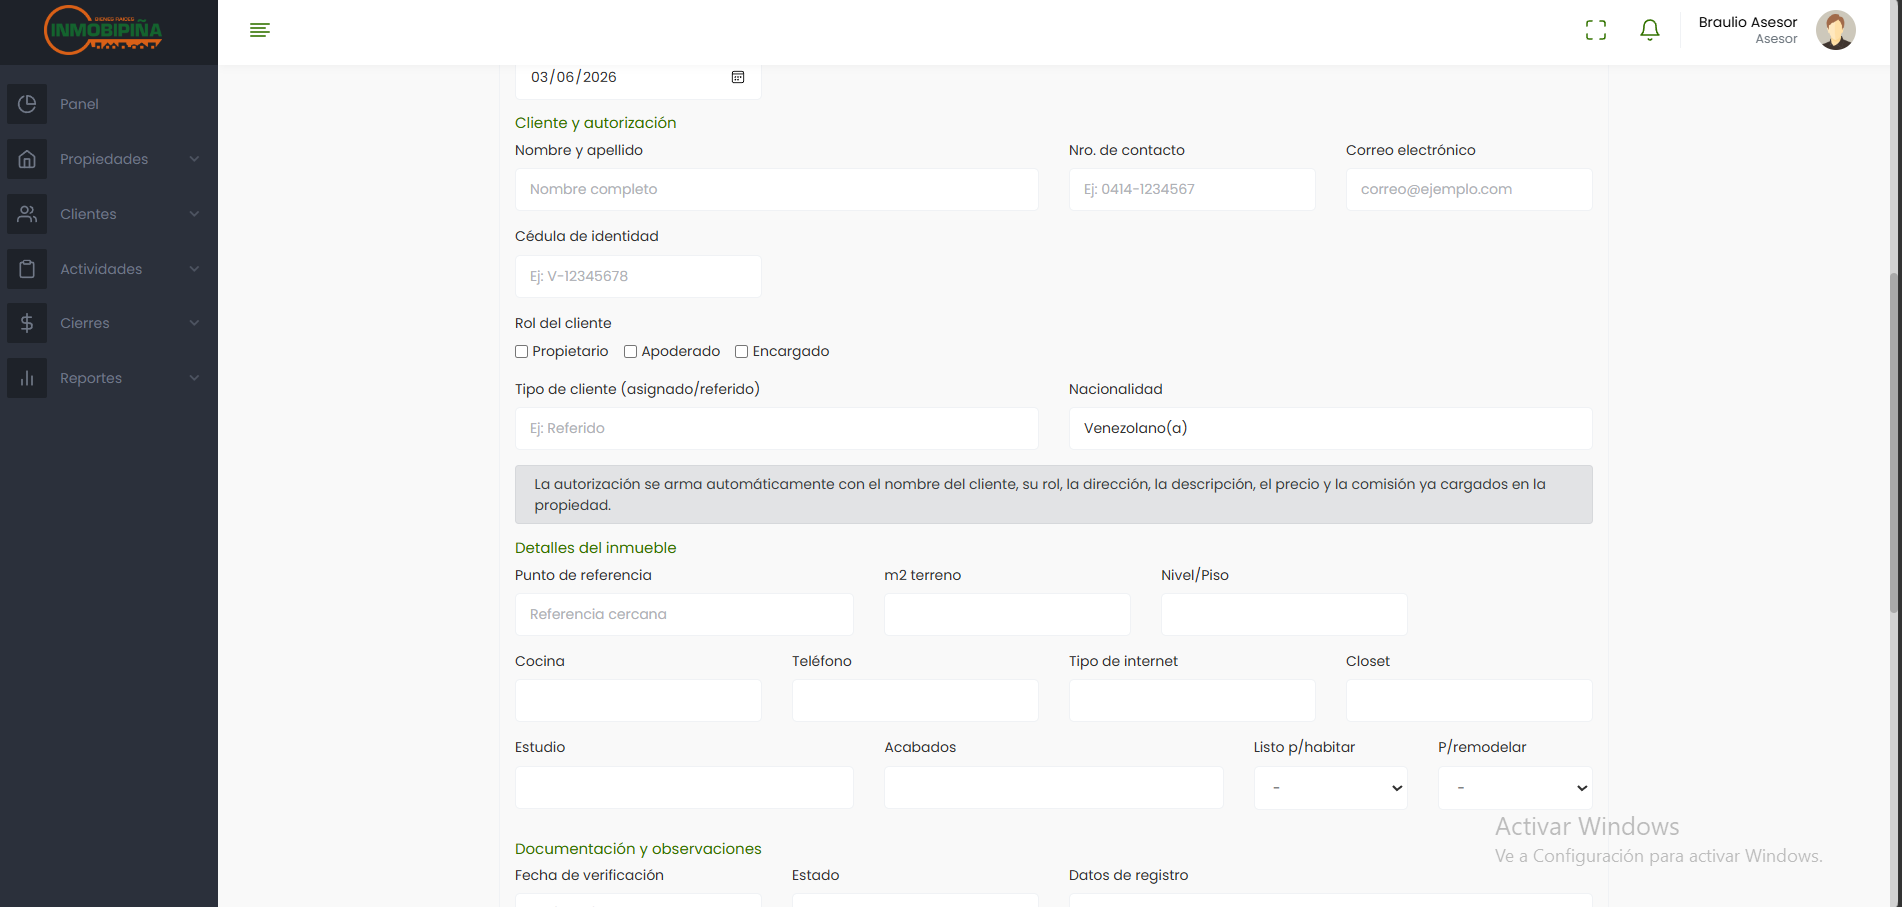Expand the Clientes submenu chevron

pyautogui.click(x=195, y=214)
